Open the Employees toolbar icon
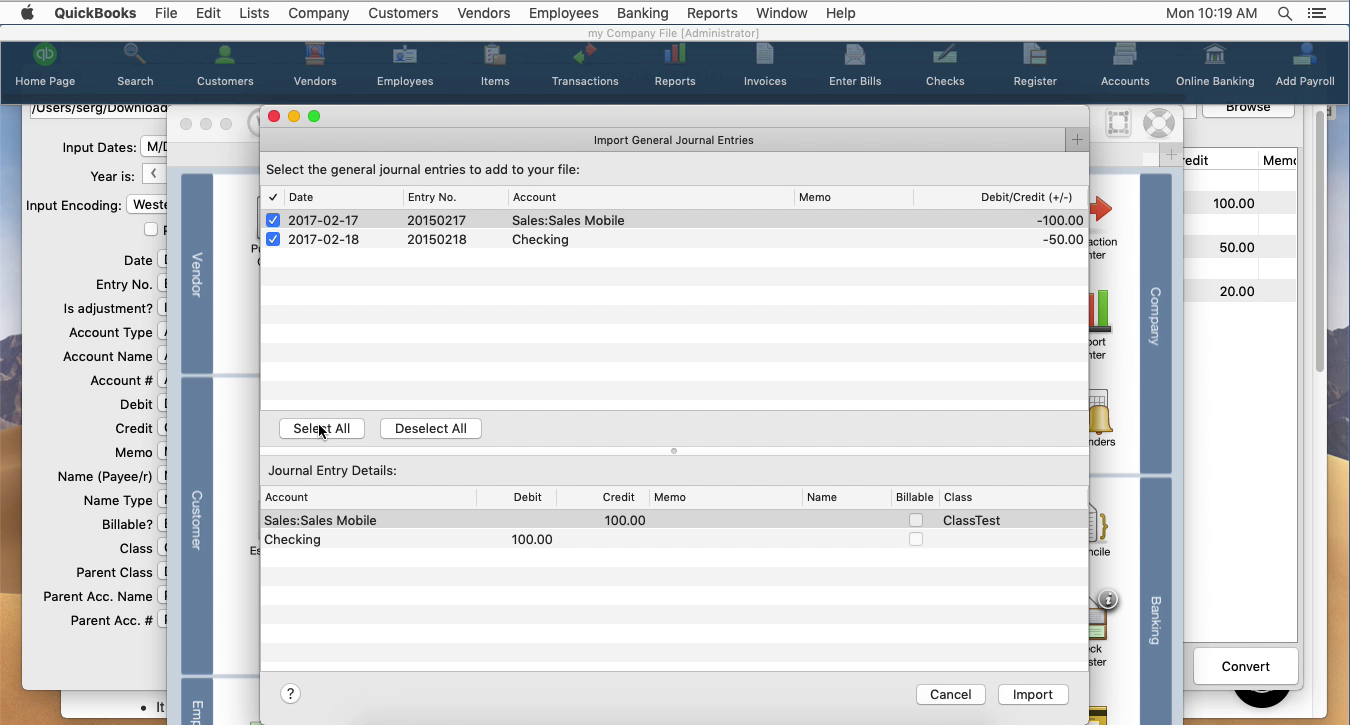Viewport: 1350px width, 725px height. (x=405, y=66)
